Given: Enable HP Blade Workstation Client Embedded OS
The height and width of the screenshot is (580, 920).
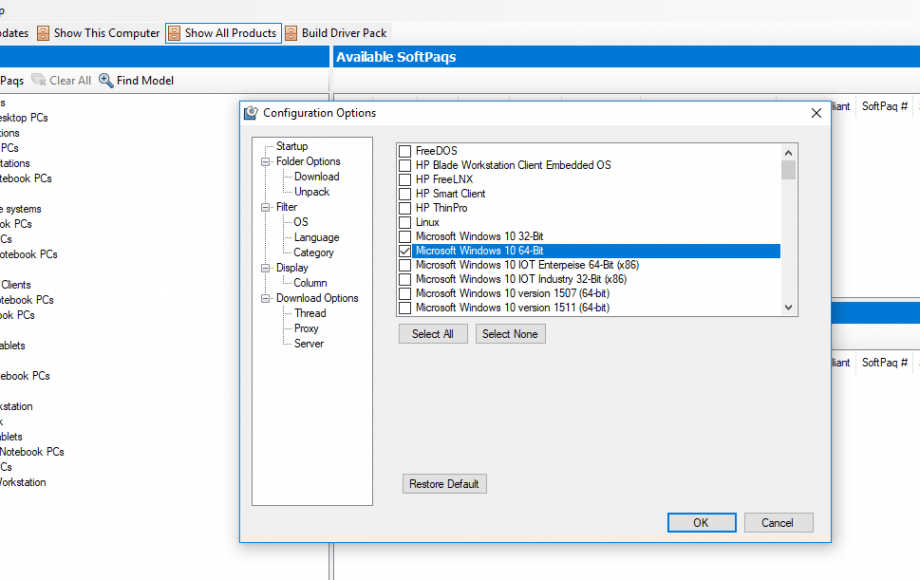Looking at the screenshot, I should (405, 165).
